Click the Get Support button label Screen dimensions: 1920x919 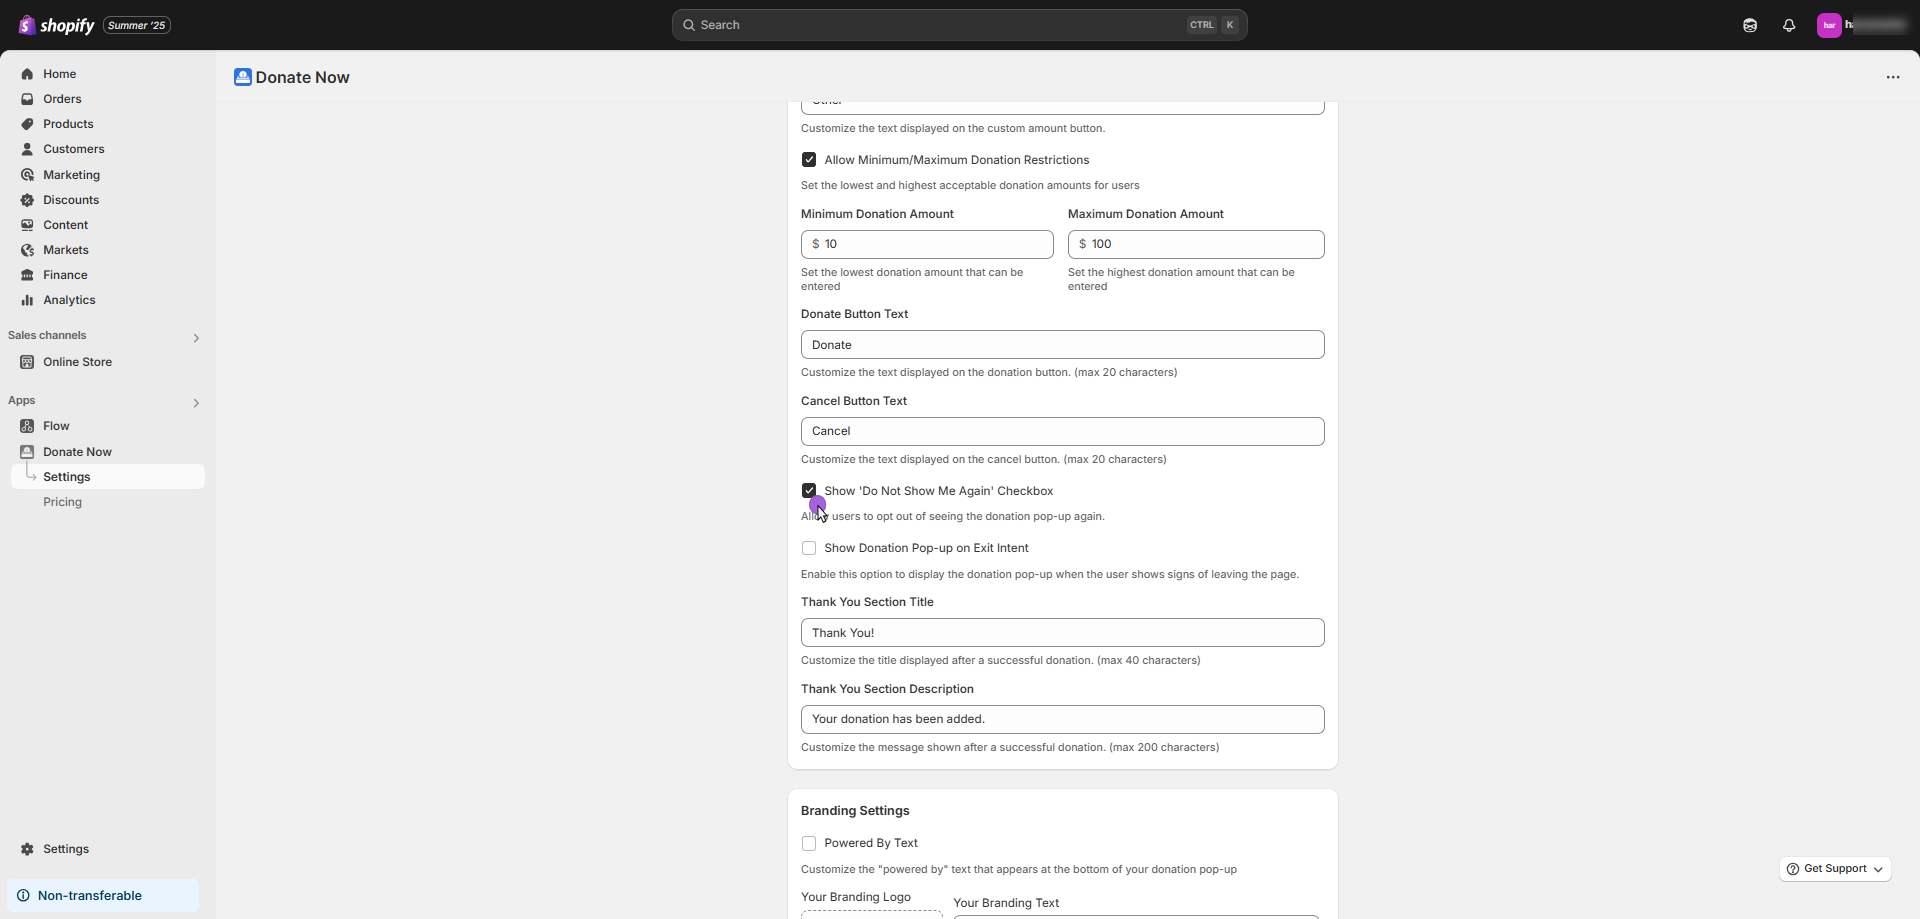[x=1835, y=869]
